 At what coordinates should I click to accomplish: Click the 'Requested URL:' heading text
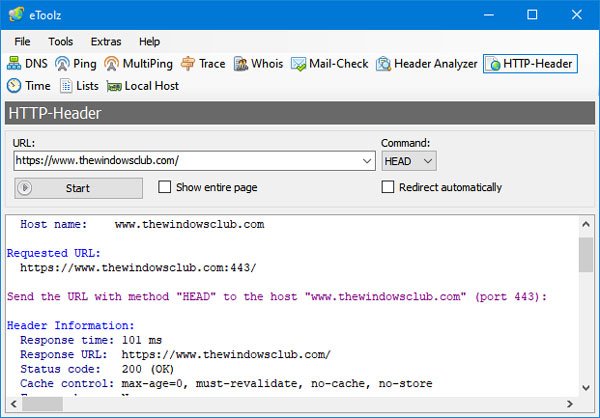click(x=54, y=253)
